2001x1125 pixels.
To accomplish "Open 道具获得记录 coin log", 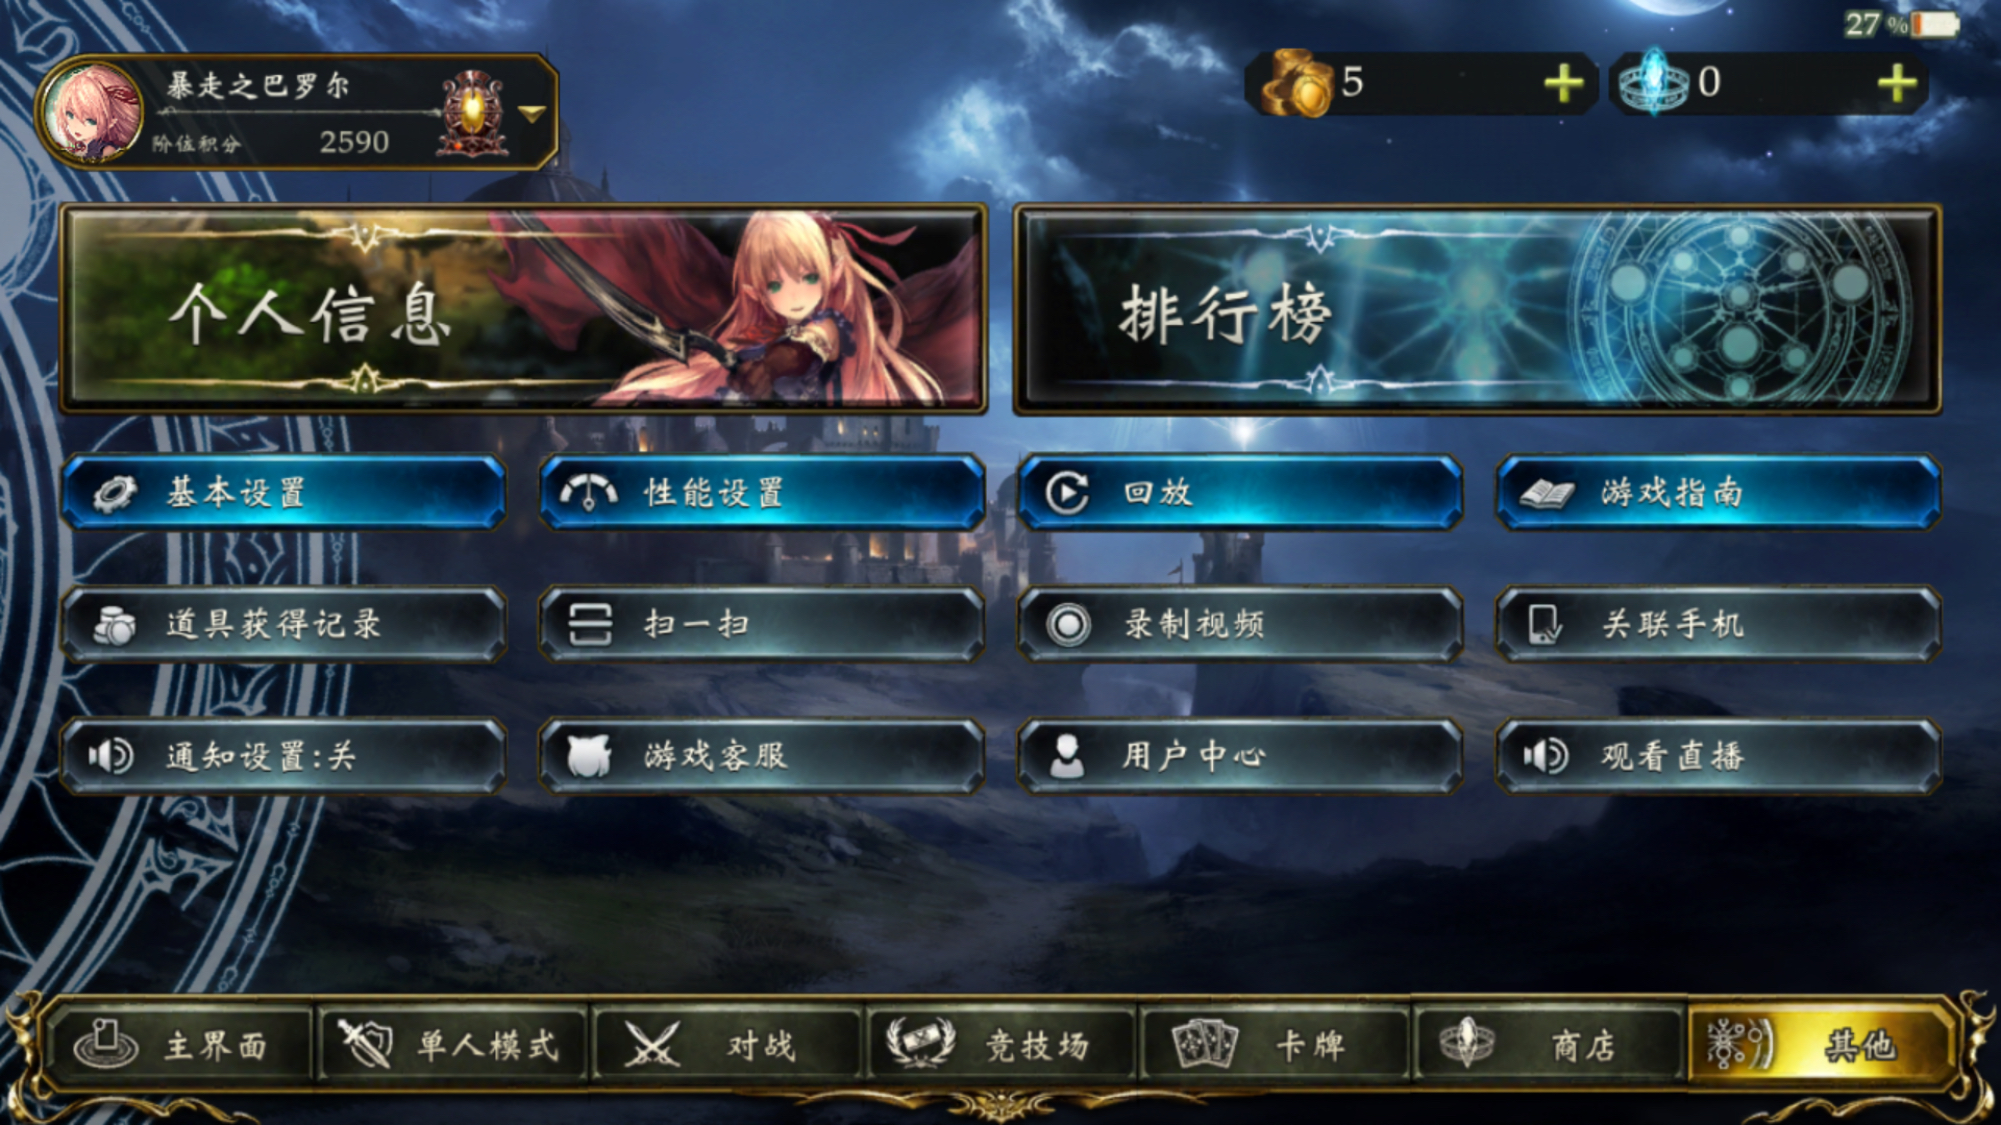I will pyautogui.click(x=284, y=624).
